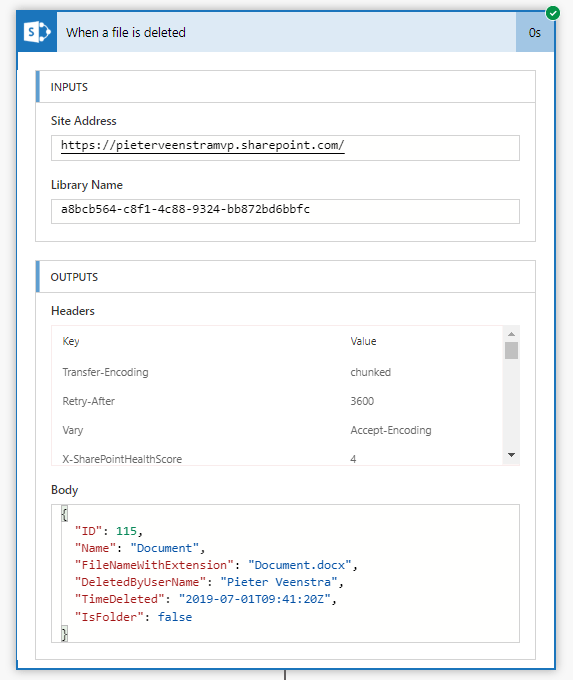Click the Library Name label
Viewport: 573px width, 680px height.
pos(87,185)
